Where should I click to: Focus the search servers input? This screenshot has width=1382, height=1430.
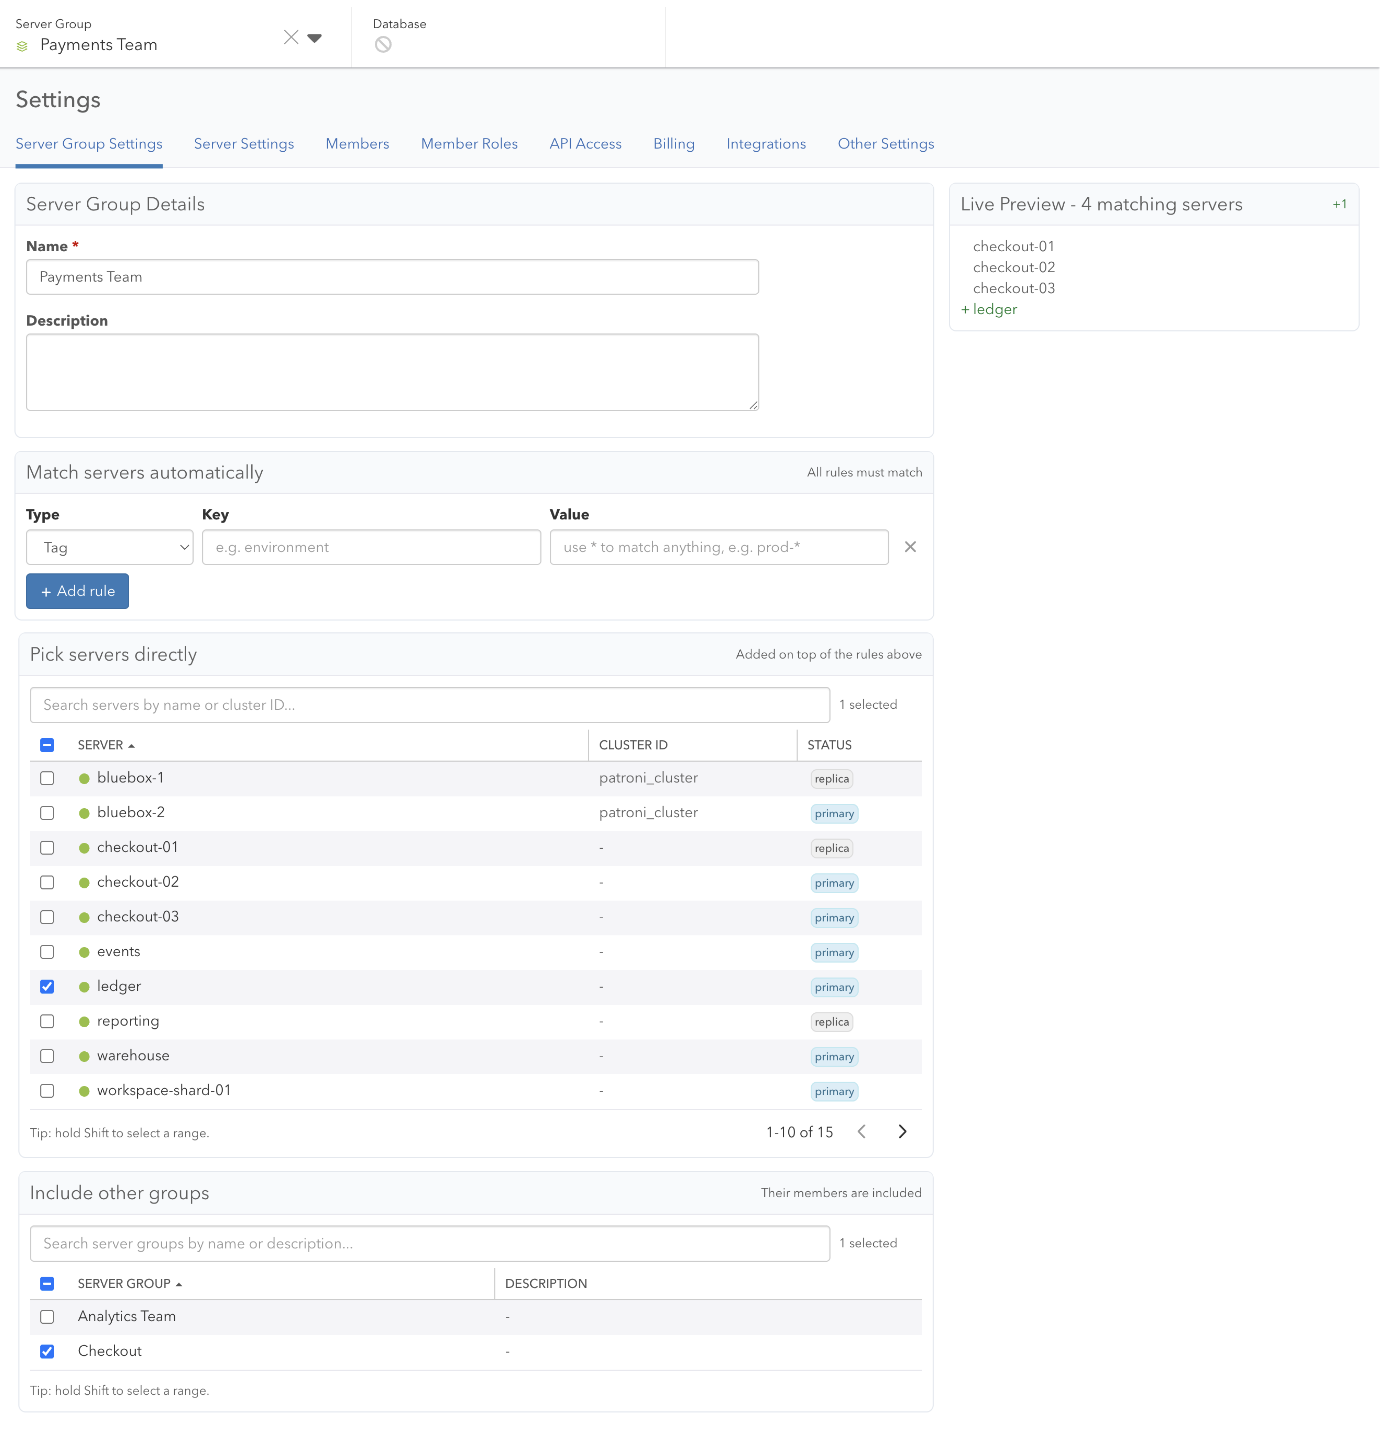[x=430, y=705]
